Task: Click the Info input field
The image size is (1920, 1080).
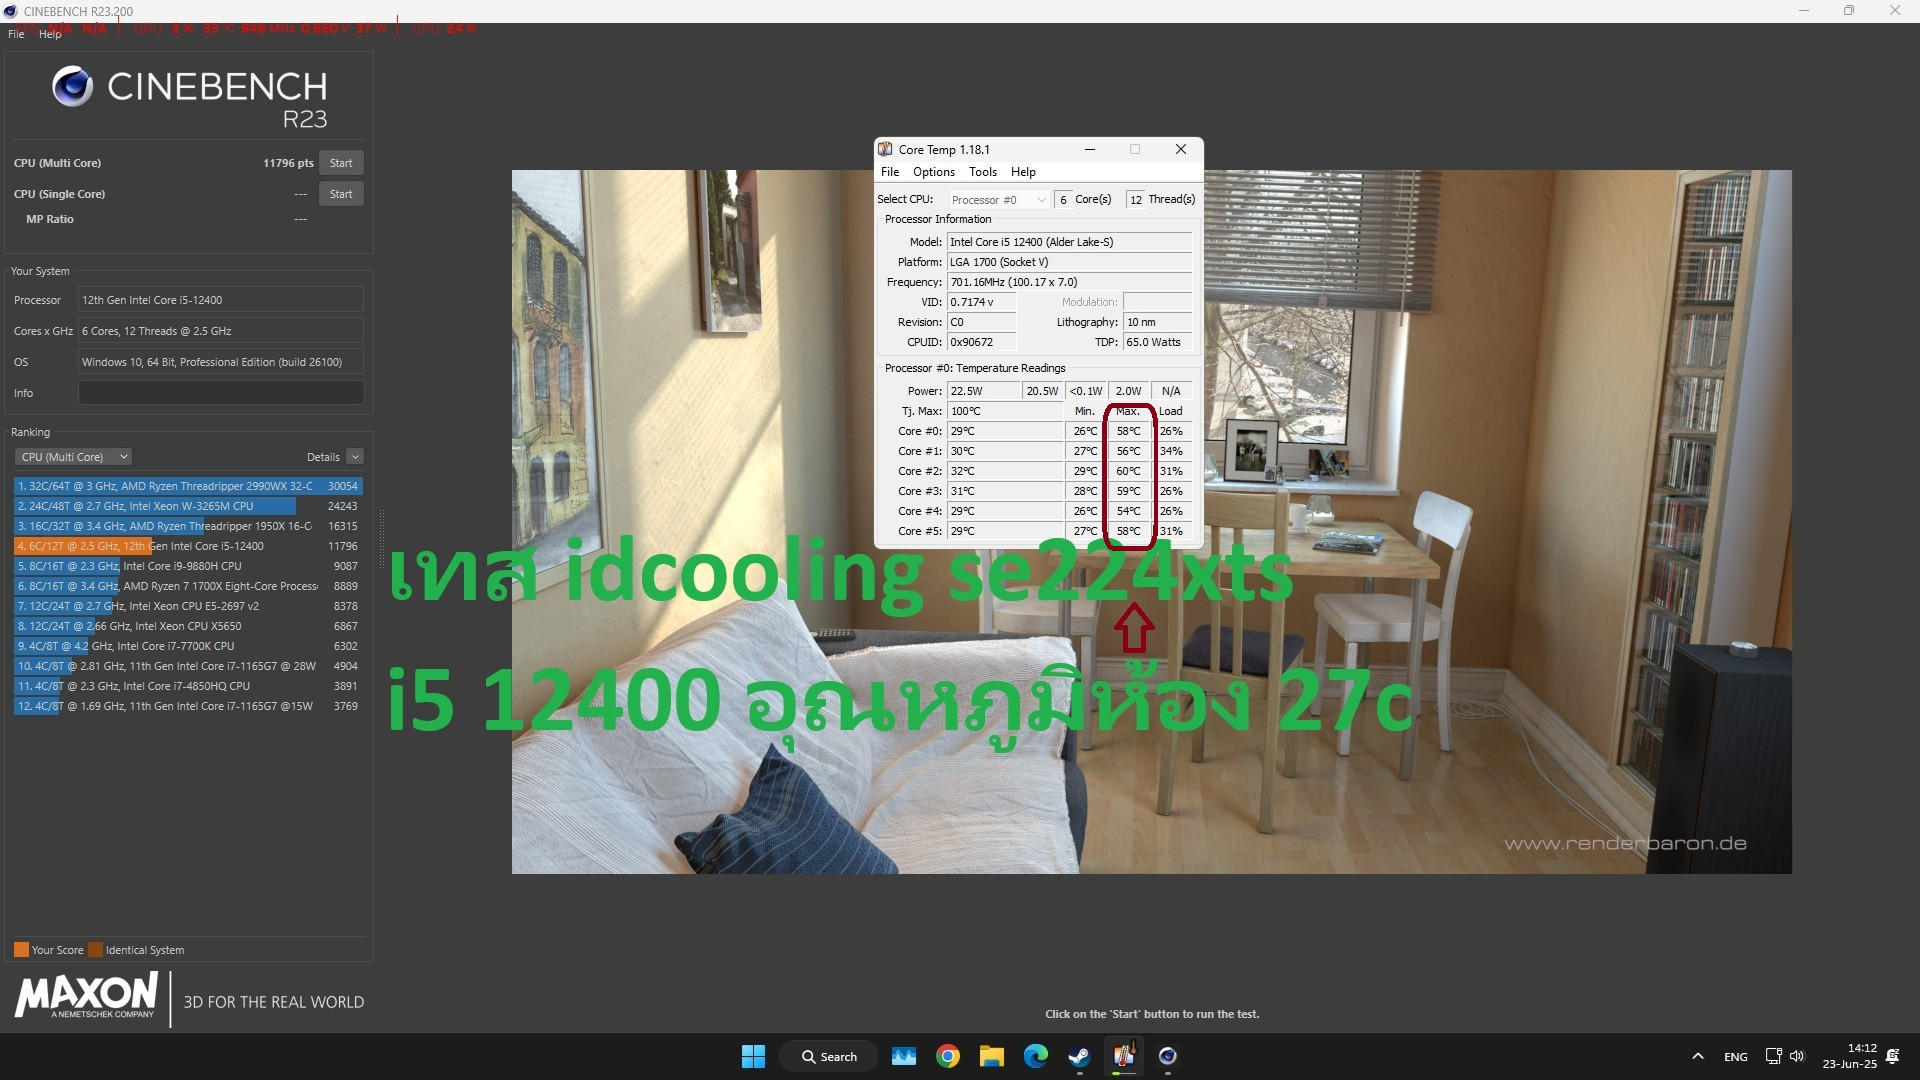Action: (x=221, y=393)
